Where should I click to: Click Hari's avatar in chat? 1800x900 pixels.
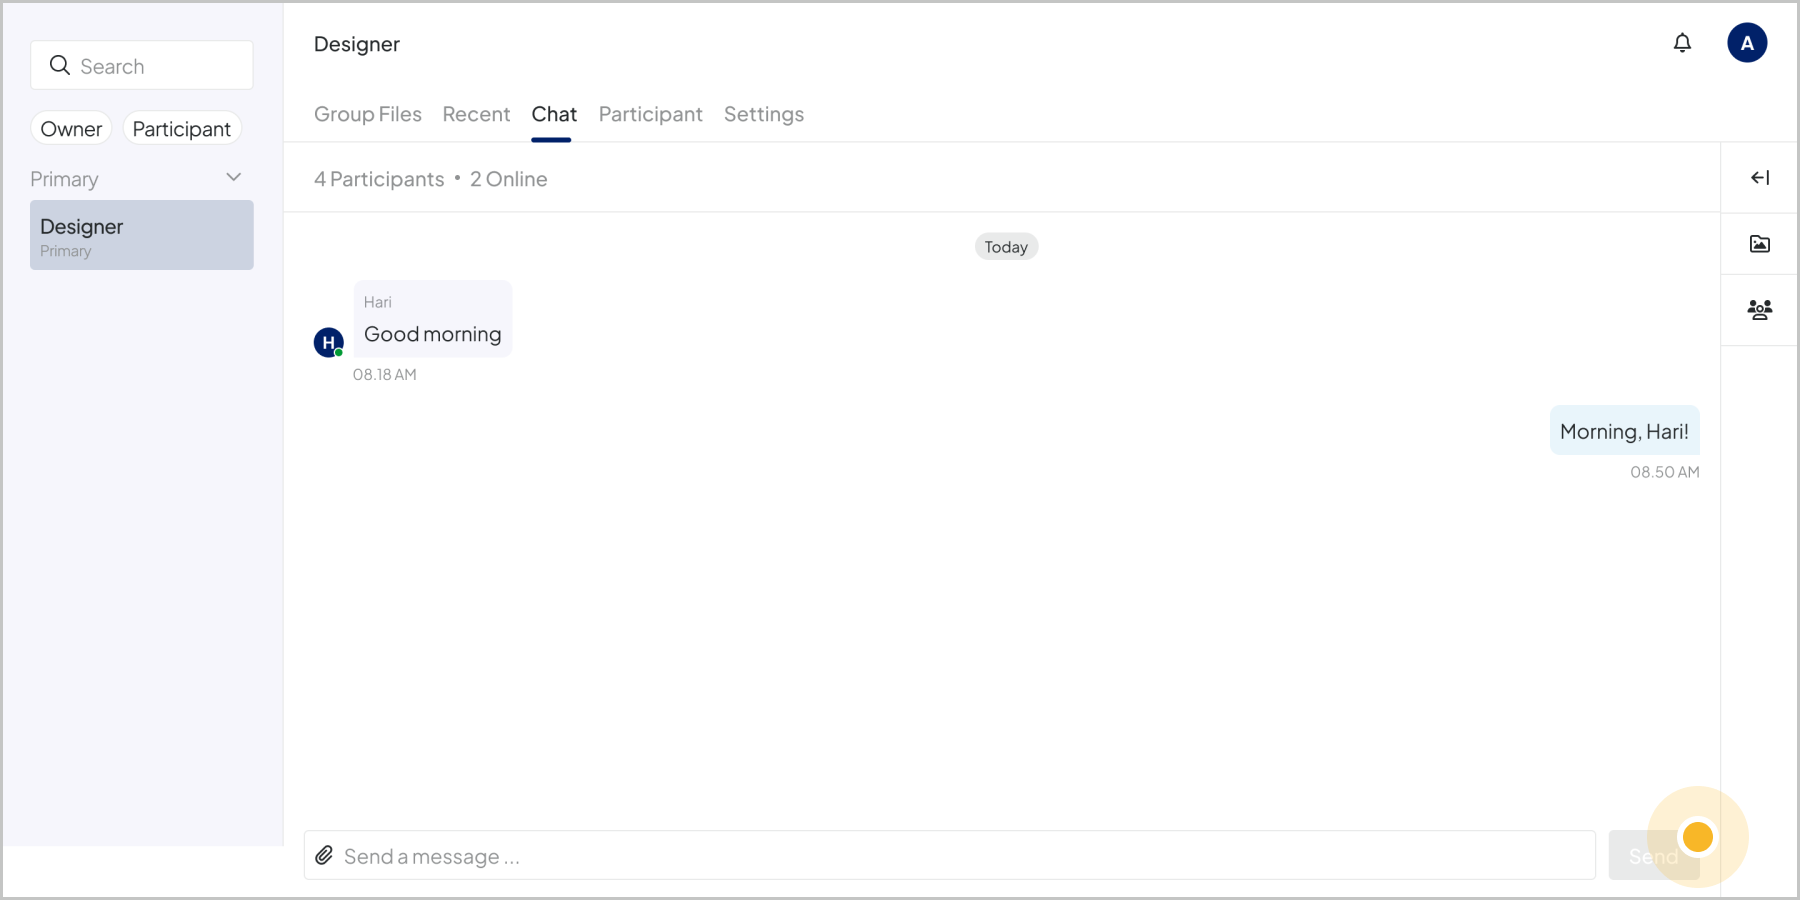point(328,342)
